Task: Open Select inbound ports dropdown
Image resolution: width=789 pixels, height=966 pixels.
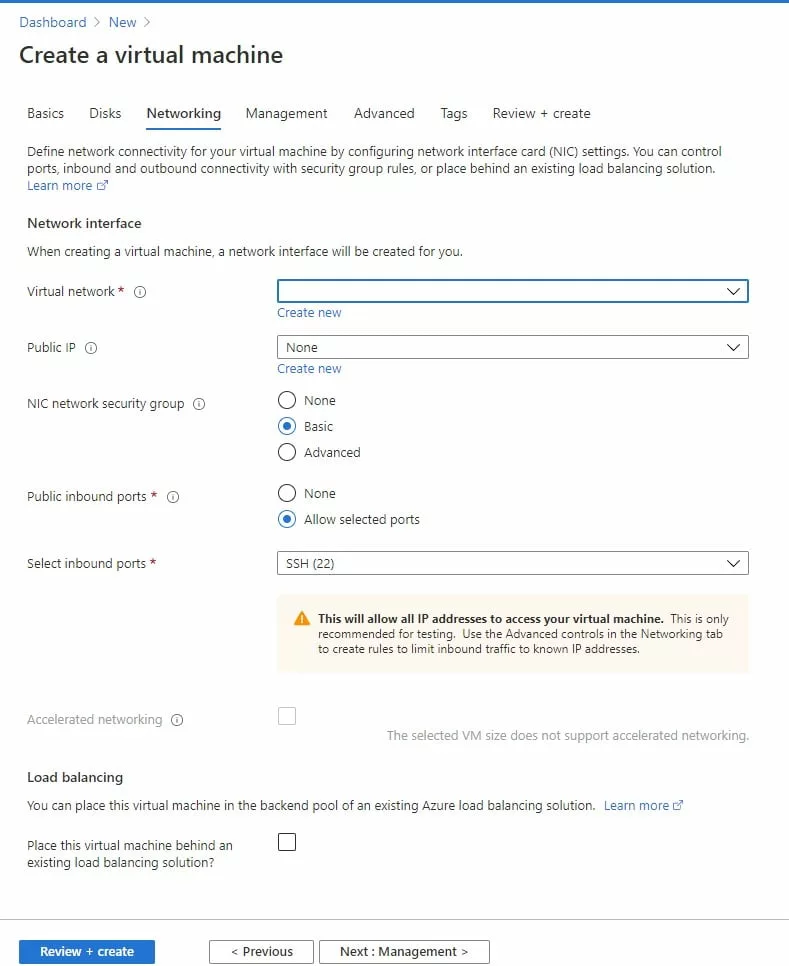Action: point(512,563)
